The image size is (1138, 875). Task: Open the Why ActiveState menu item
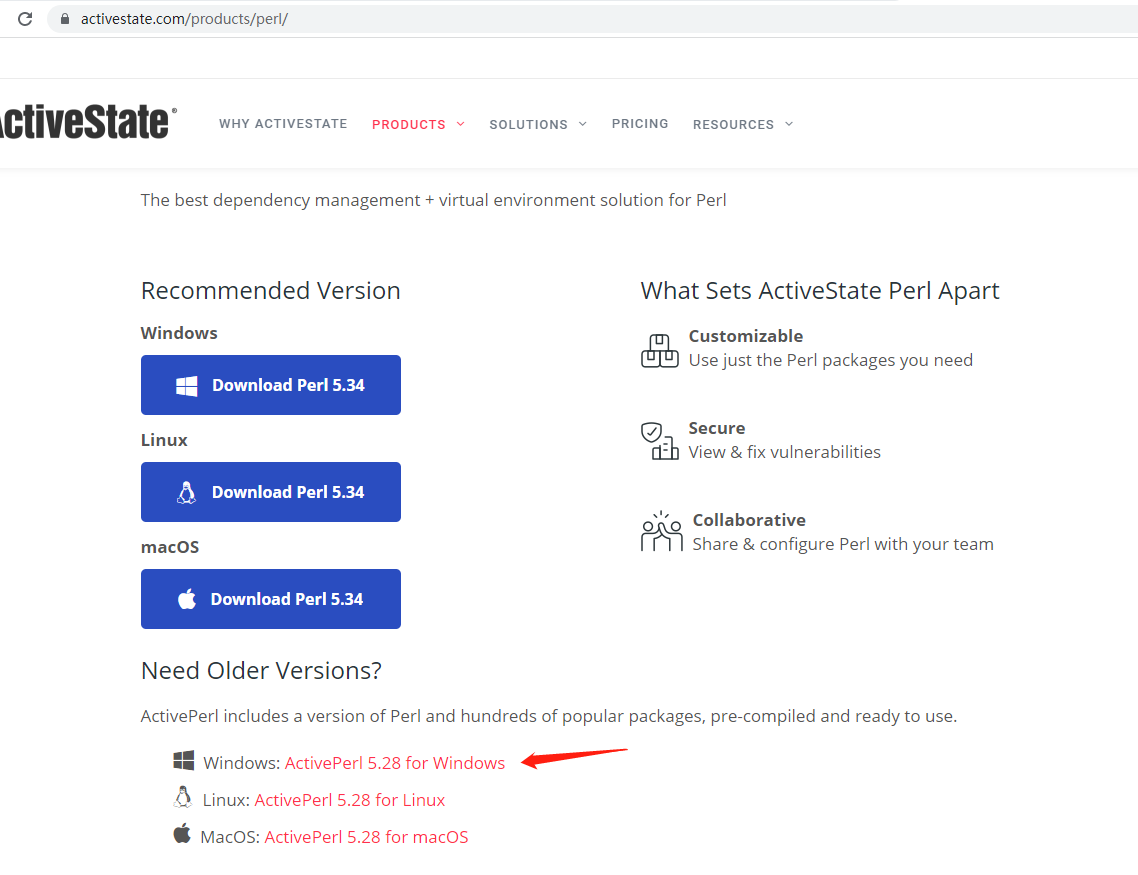283,124
